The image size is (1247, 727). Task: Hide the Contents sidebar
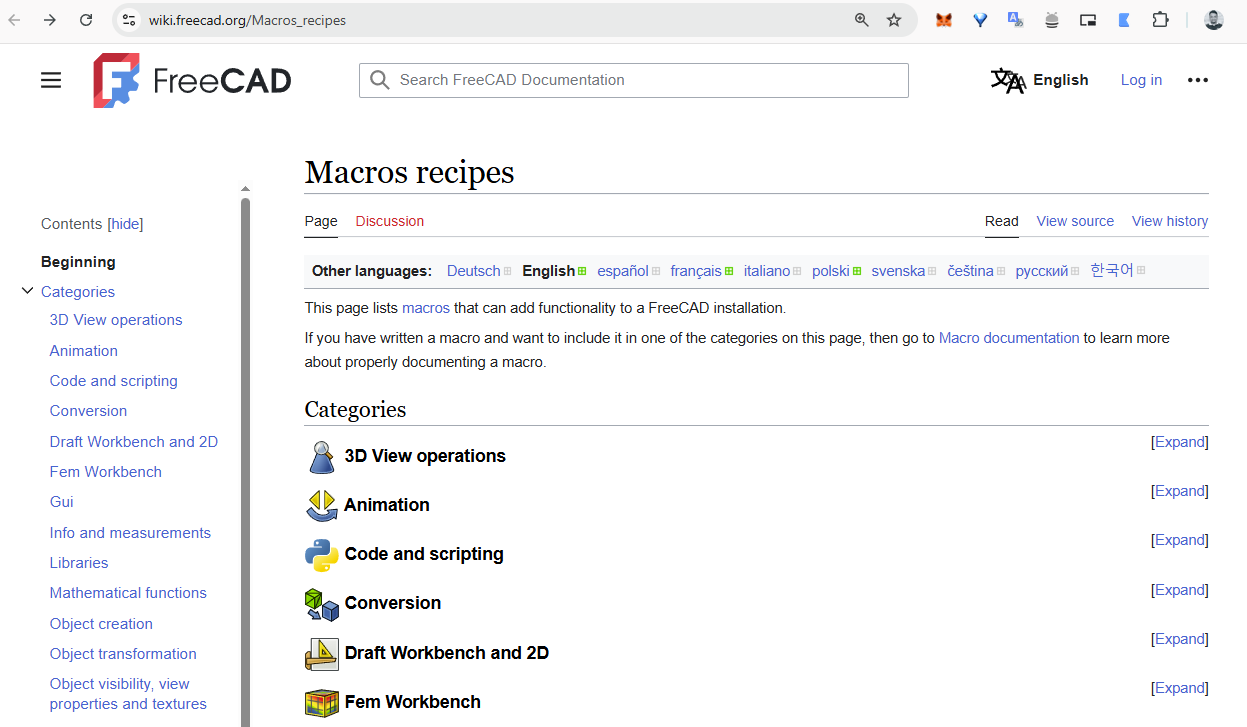(126, 224)
